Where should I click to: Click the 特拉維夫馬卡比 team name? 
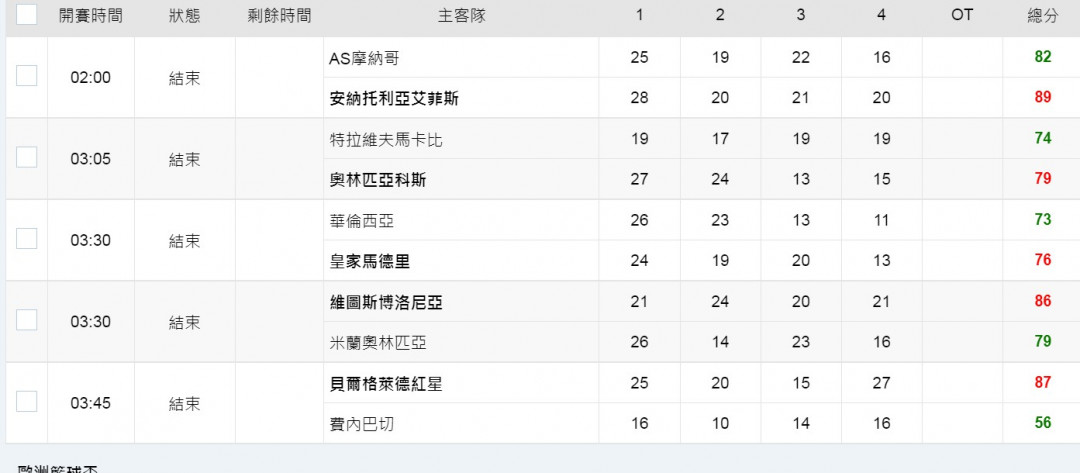click(386, 140)
